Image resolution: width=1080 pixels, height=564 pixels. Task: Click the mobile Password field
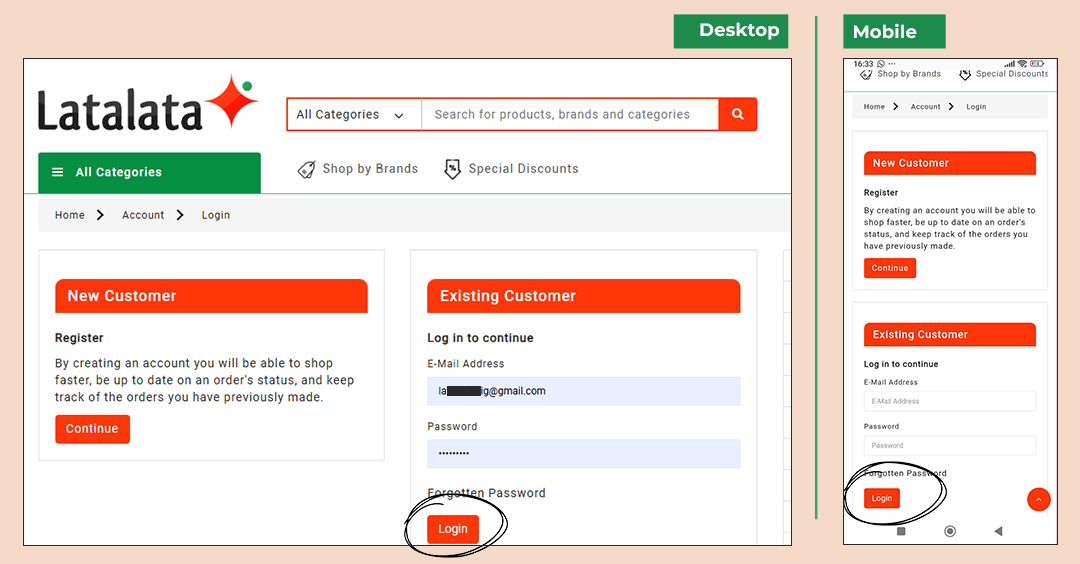[950, 446]
